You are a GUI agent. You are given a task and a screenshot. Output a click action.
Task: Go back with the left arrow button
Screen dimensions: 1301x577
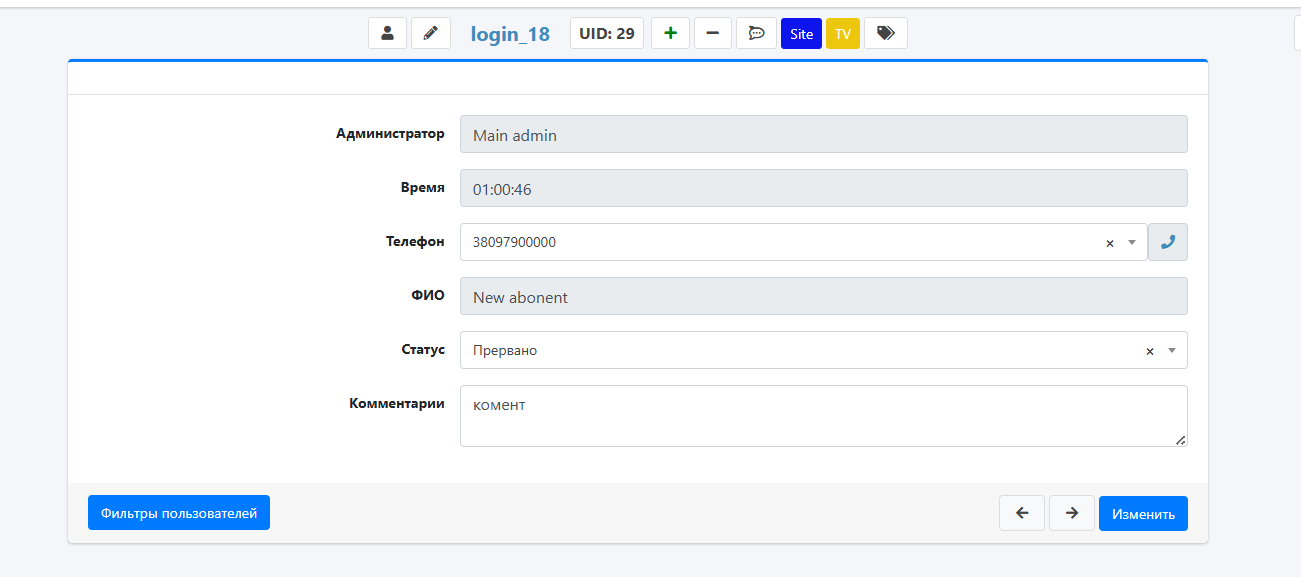coord(1022,513)
